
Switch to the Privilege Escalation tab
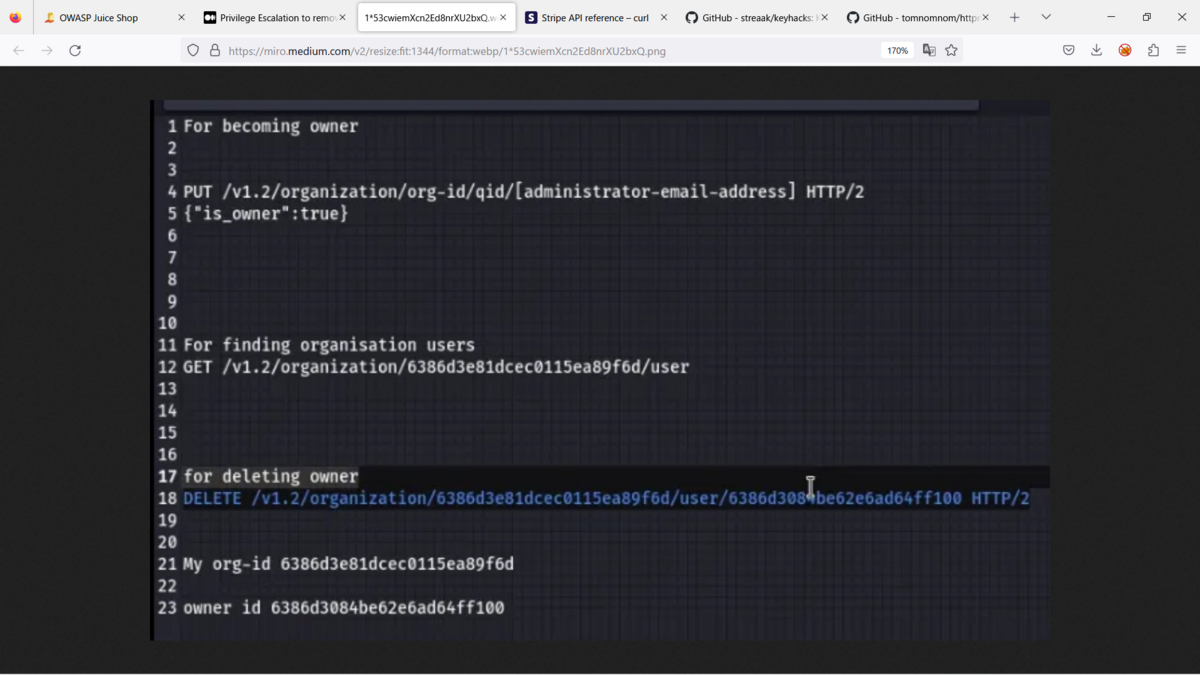pyautogui.click(x=275, y=17)
